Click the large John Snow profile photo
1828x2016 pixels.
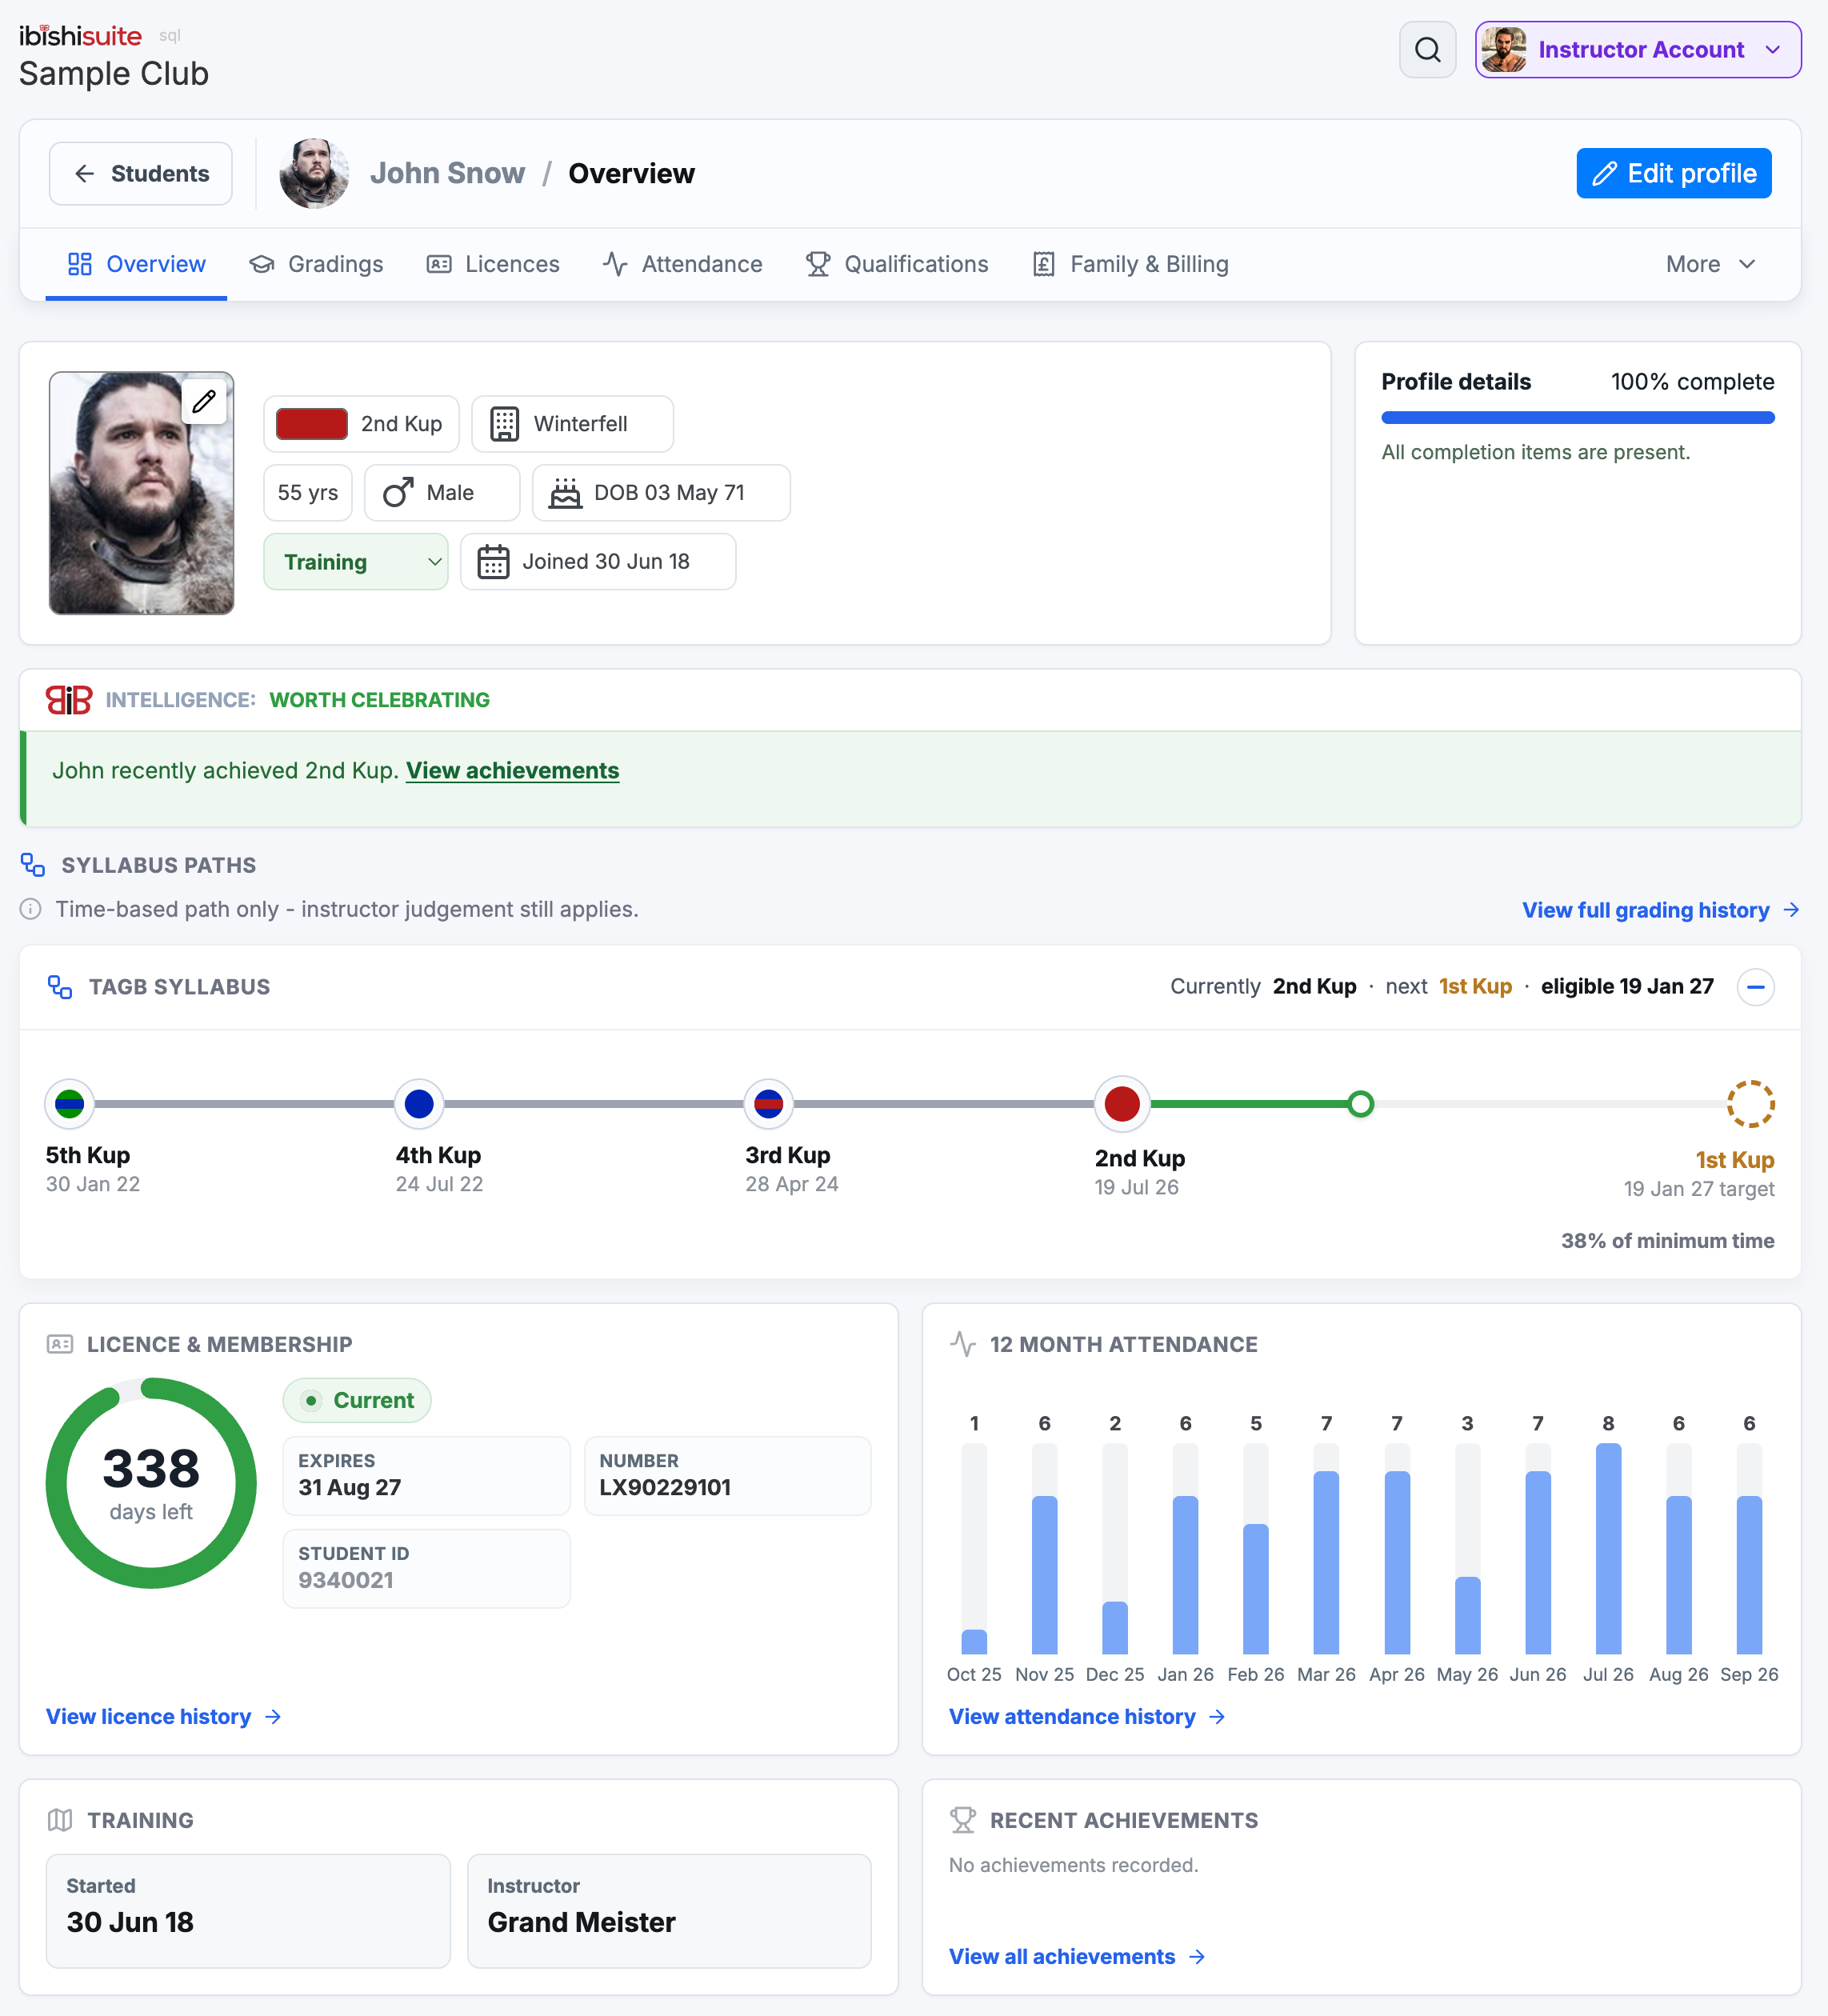pyautogui.click(x=141, y=493)
